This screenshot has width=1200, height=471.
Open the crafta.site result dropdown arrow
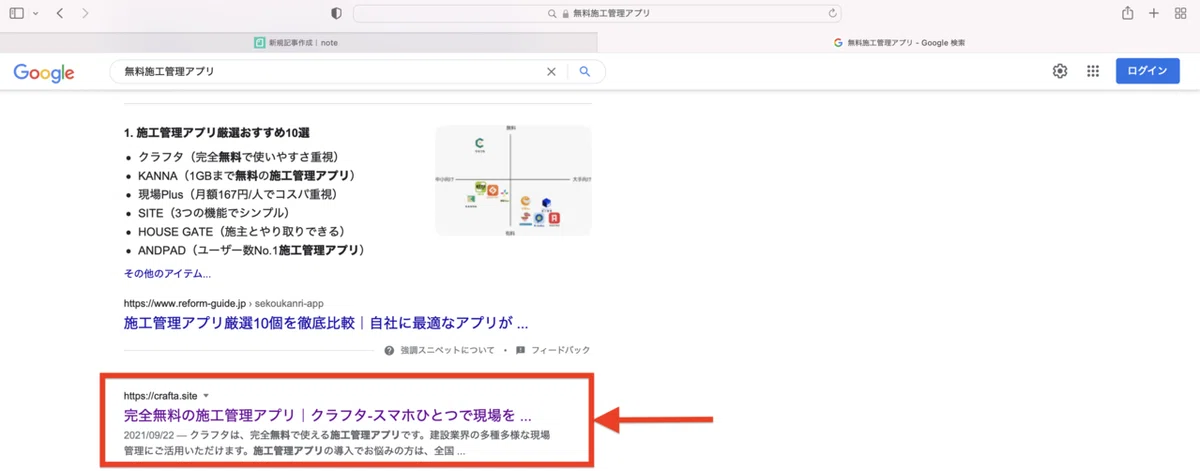pyautogui.click(x=206, y=396)
